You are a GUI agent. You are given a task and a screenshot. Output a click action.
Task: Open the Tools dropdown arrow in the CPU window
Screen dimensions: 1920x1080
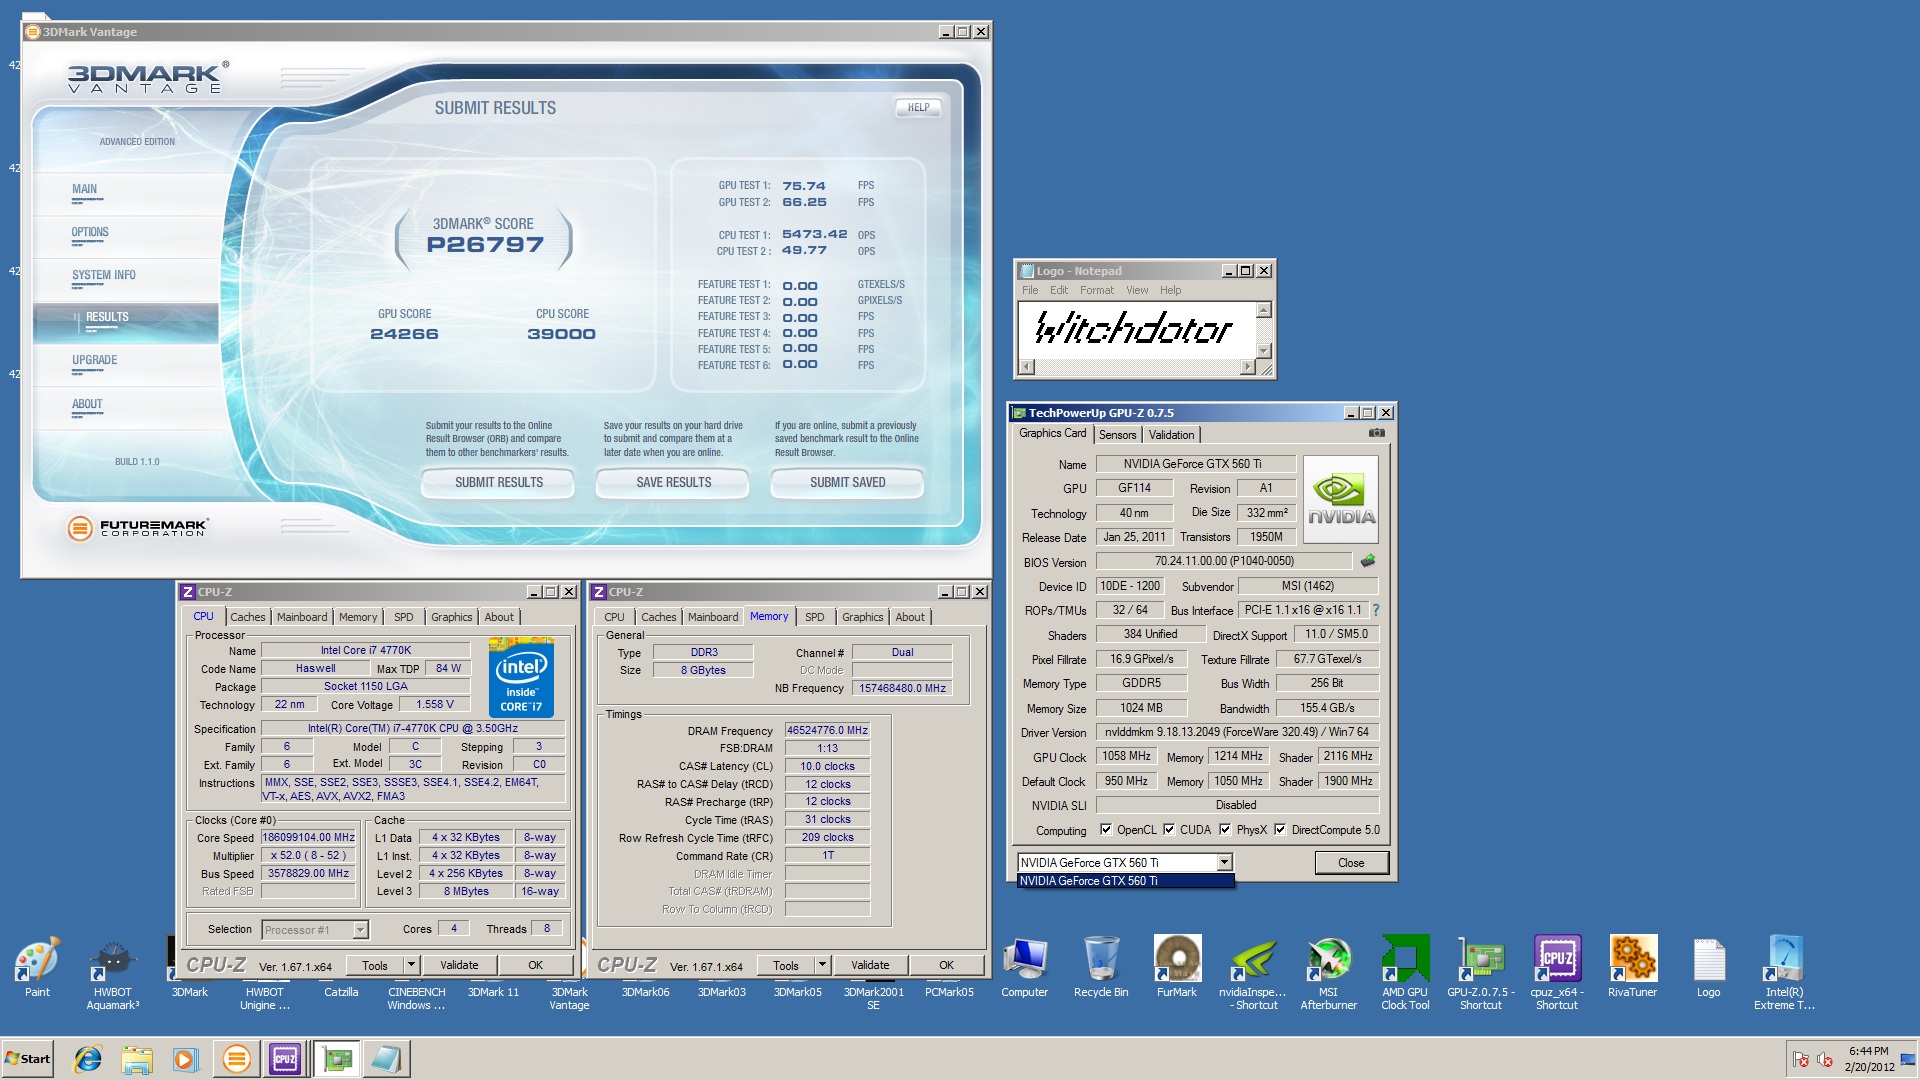pos(411,965)
